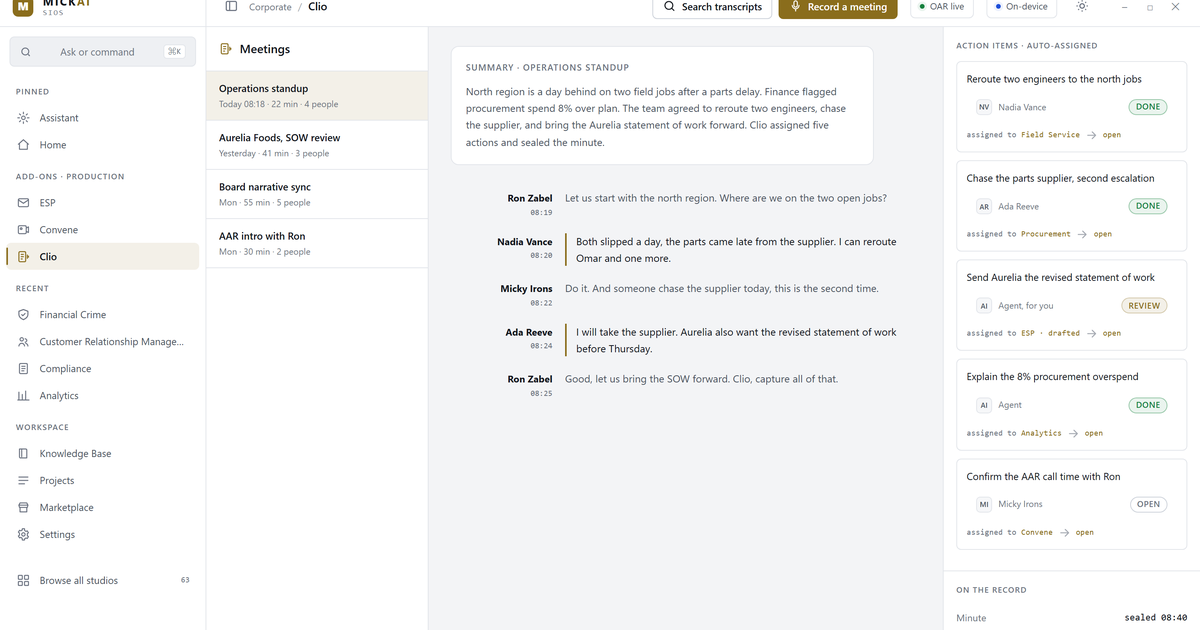
Task: Click the DONE badge on Chase supplier
Action: click(x=1148, y=206)
